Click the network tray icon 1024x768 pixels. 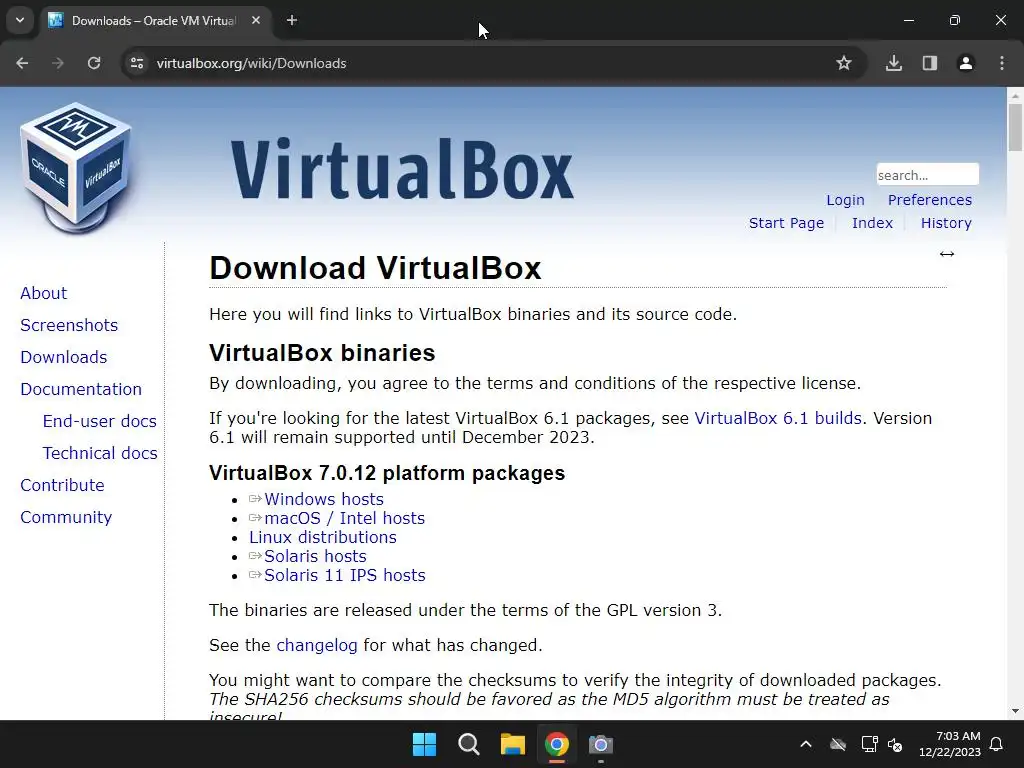tap(869, 744)
